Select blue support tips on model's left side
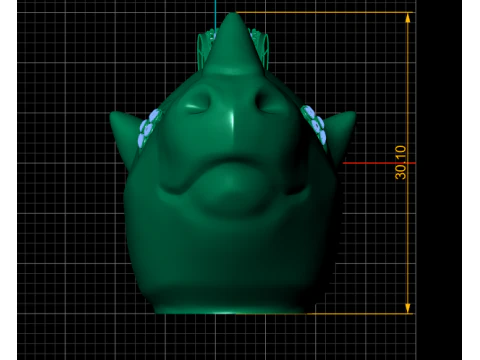 (150, 128)
